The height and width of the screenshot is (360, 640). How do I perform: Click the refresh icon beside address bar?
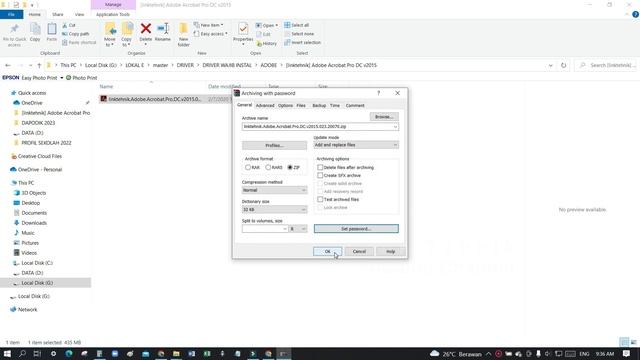564,65
